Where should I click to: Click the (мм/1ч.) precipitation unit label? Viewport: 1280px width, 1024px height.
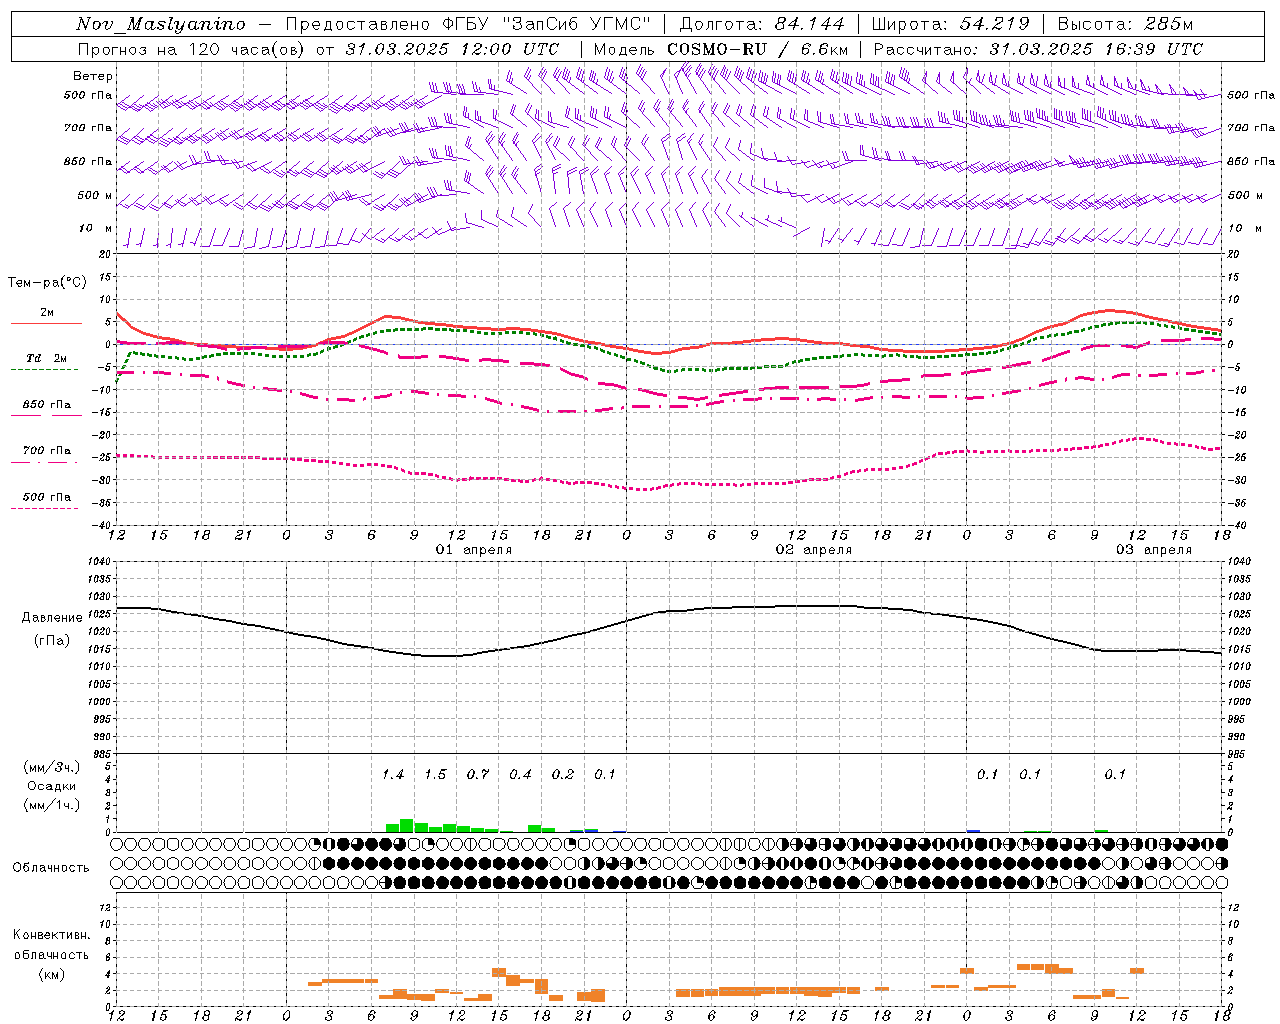point(52,805)
